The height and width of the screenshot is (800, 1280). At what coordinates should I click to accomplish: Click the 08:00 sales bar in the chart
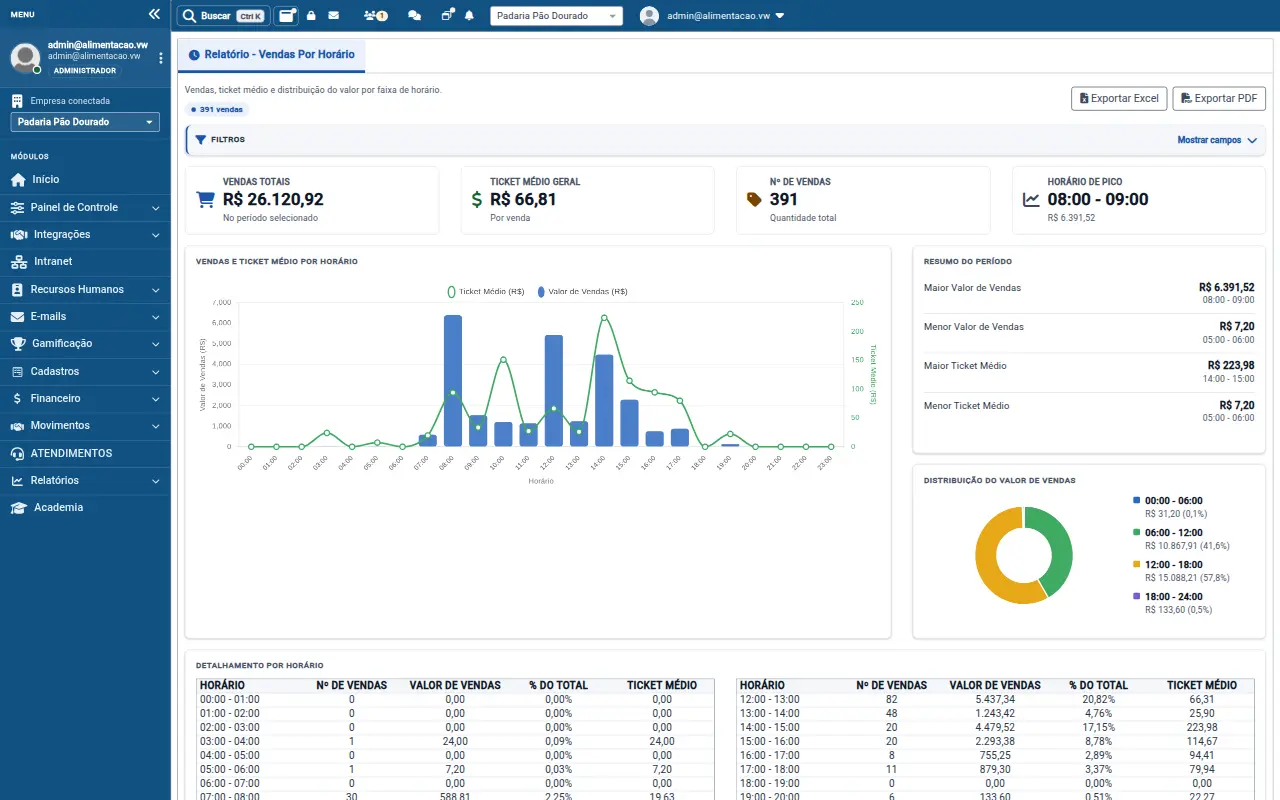coord(453,381)
